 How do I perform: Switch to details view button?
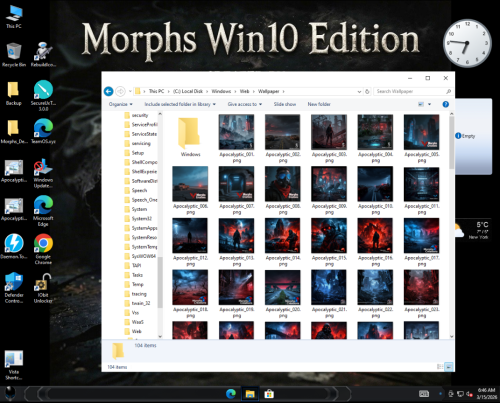(x=440, y=367)
